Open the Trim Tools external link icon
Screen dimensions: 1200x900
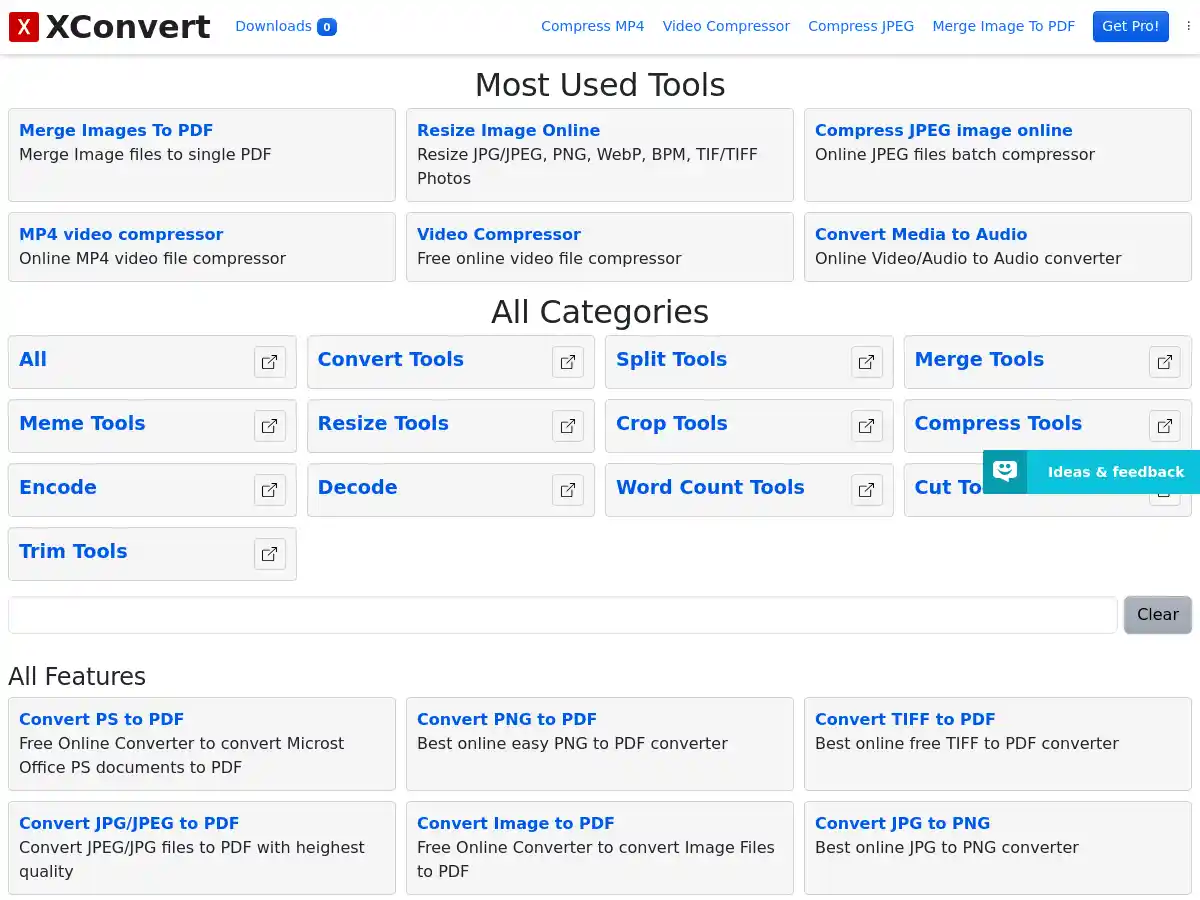269,554
